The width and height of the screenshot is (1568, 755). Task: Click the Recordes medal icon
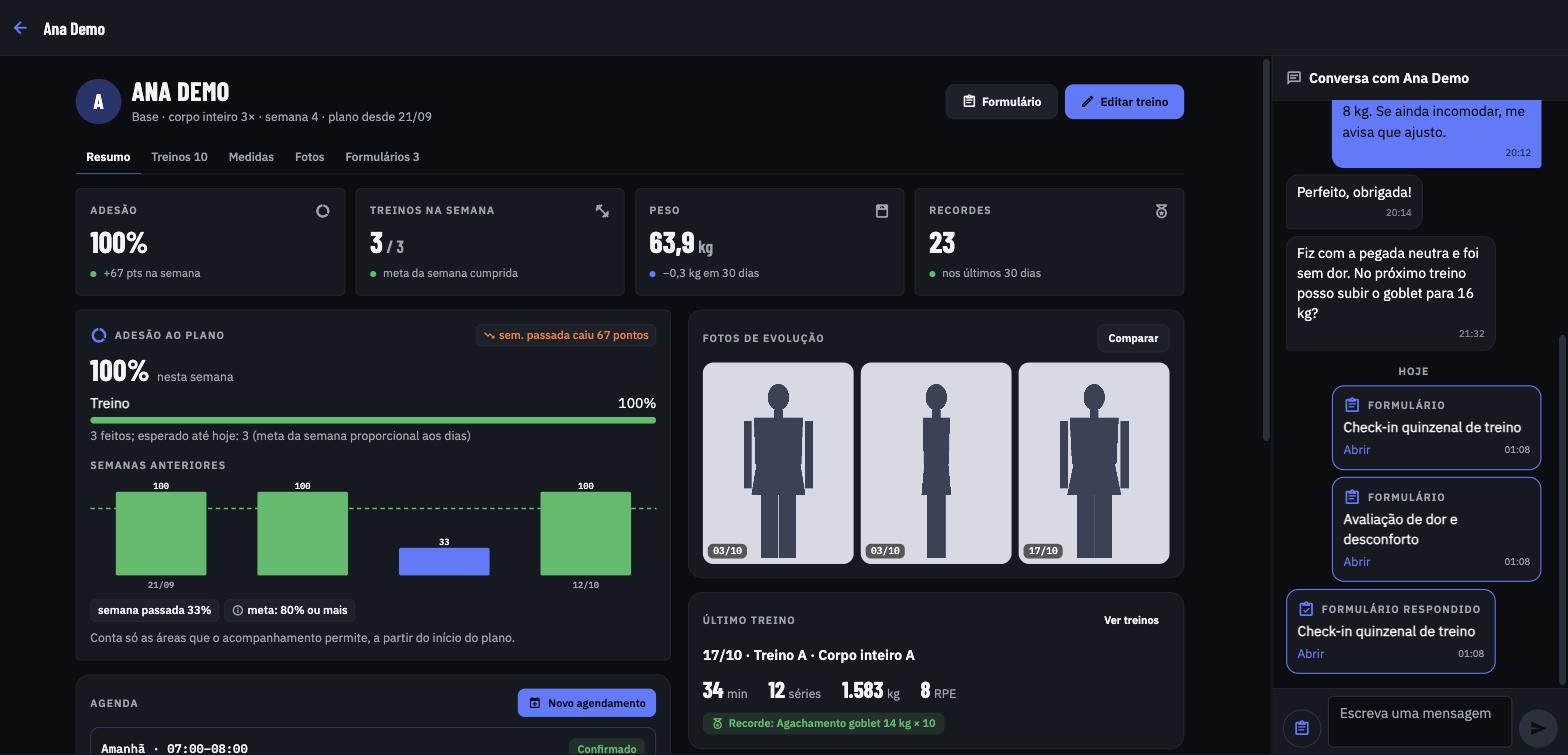pos(1161,211)
